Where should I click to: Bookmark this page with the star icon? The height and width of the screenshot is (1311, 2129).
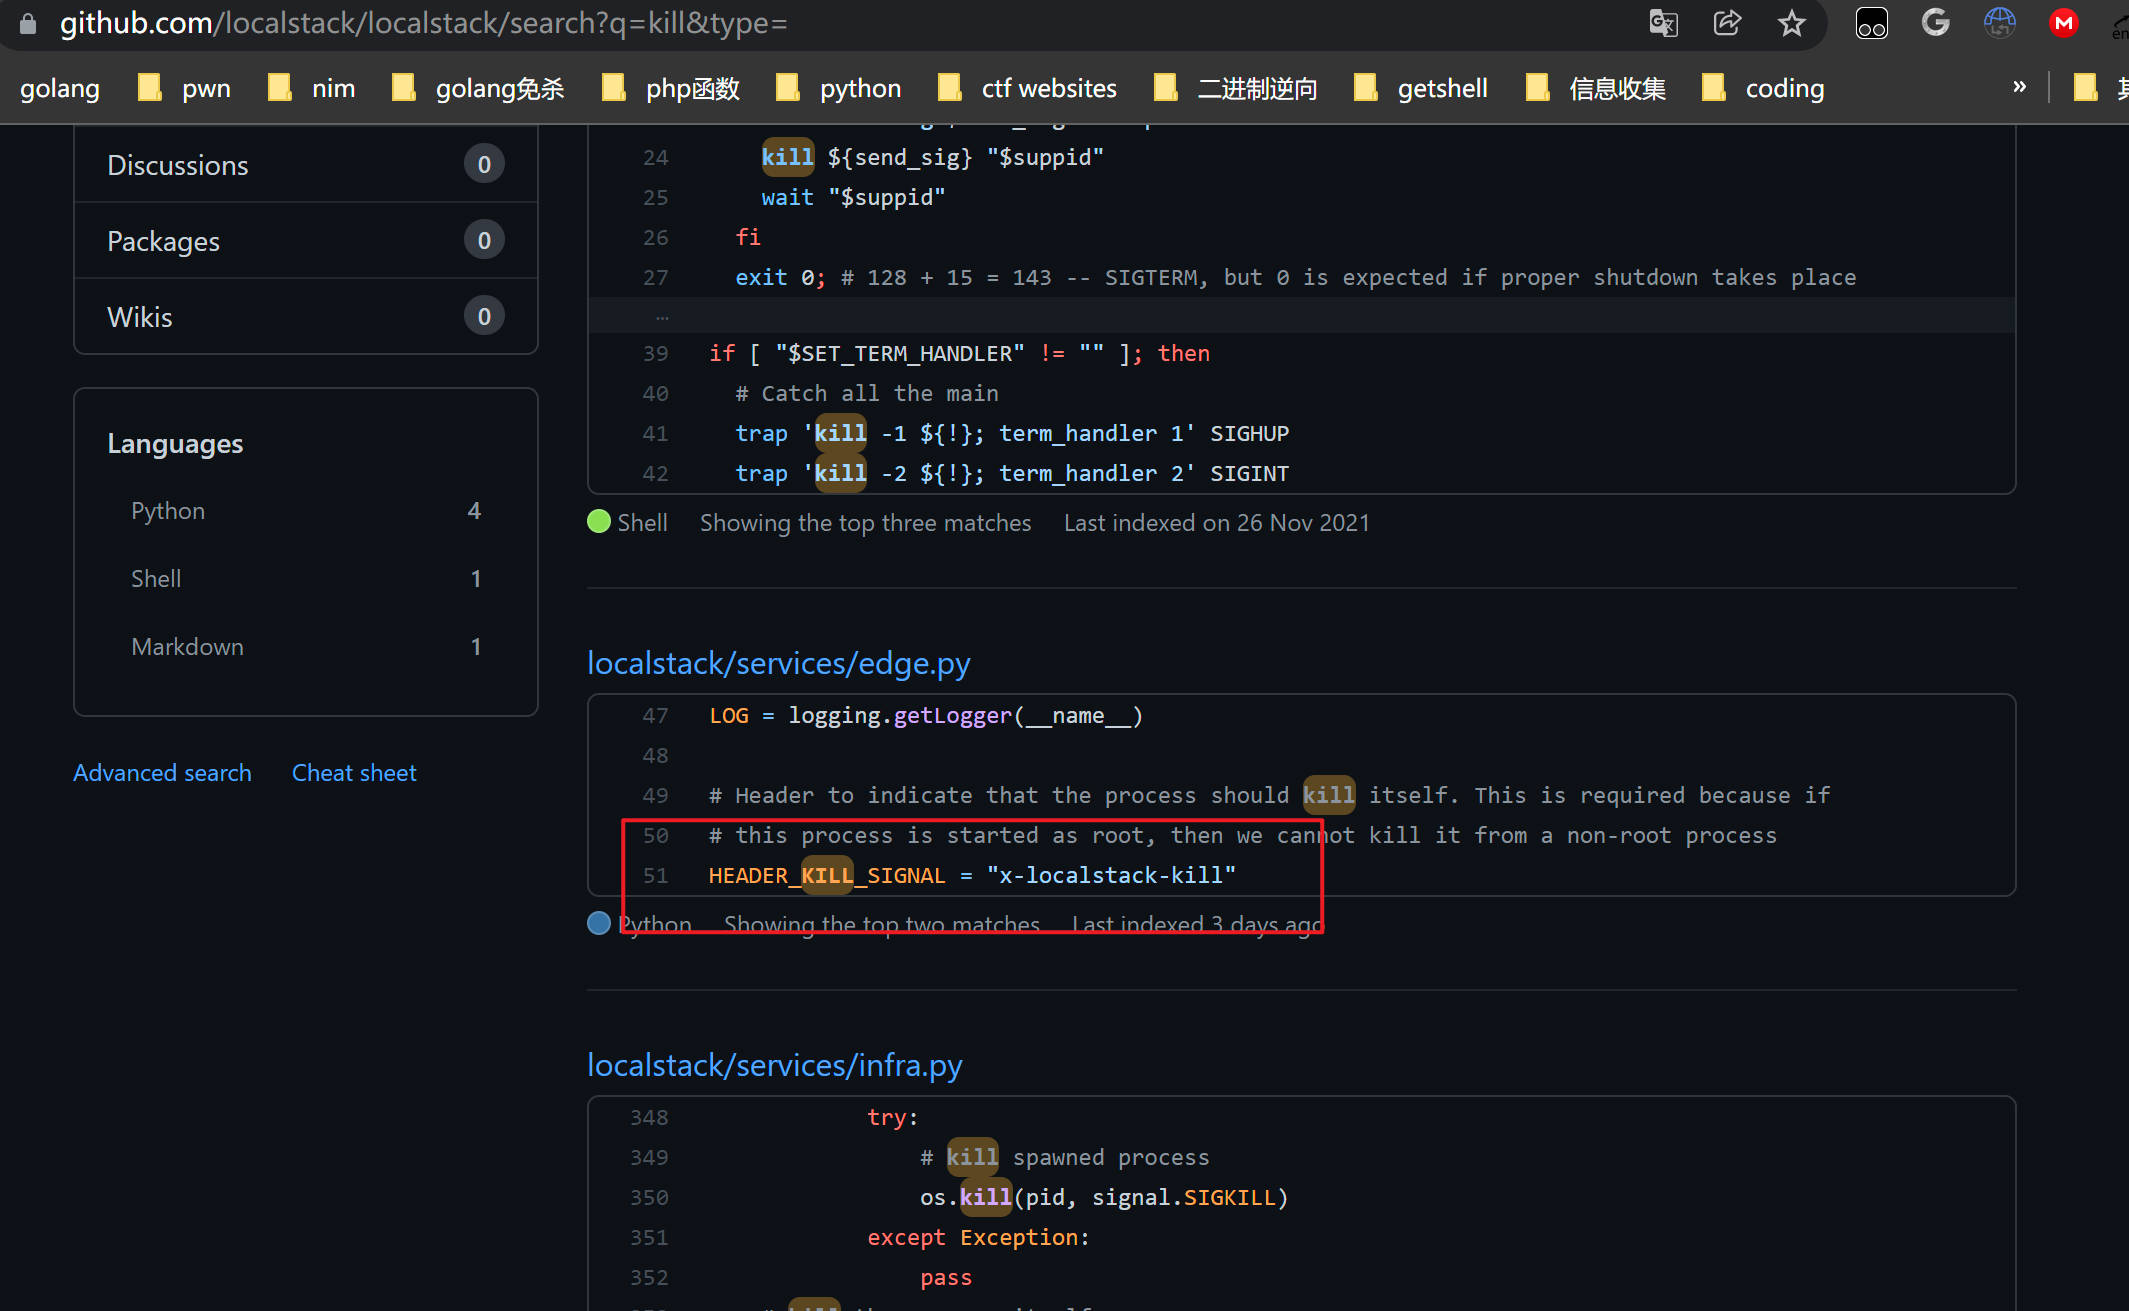(x=1791, y=23)
